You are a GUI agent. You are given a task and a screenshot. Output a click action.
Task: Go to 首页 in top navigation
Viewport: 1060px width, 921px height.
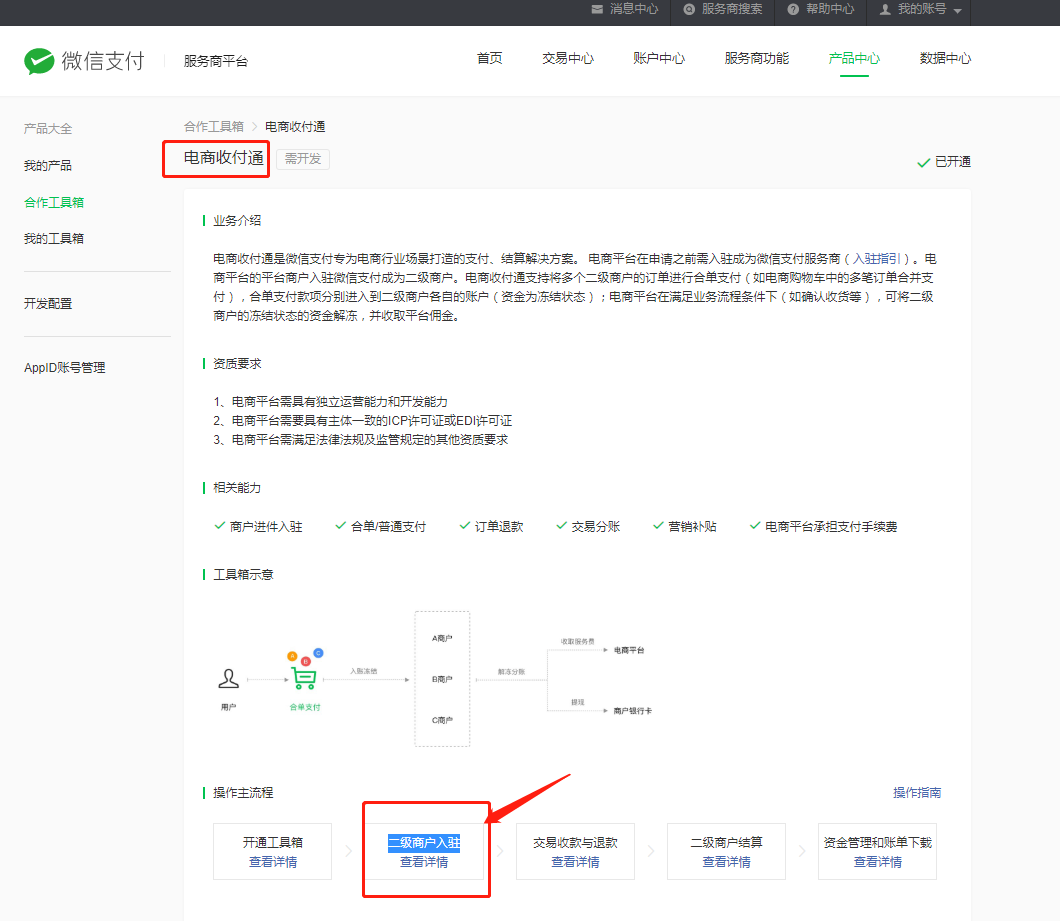(x=489, y=58)
